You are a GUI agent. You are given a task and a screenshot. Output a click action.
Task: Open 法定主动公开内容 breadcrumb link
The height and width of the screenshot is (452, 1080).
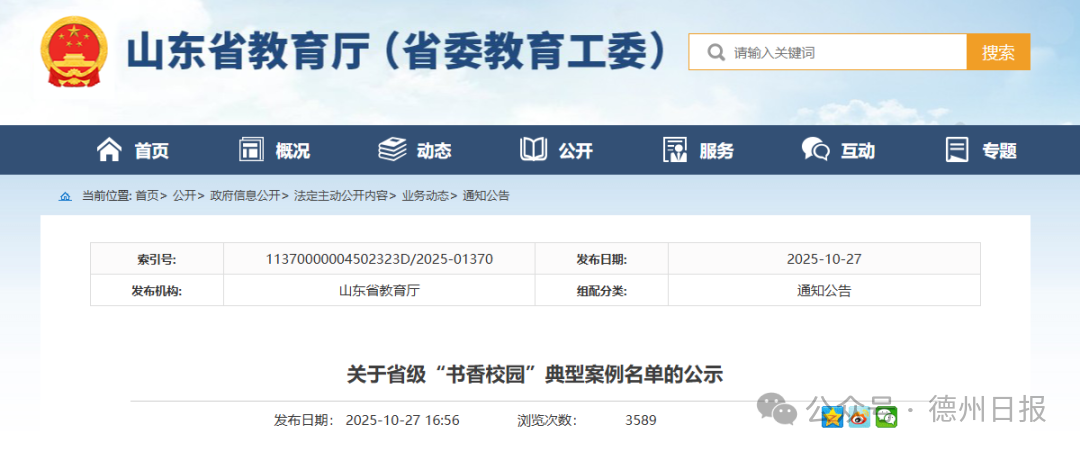pos(340,196)
